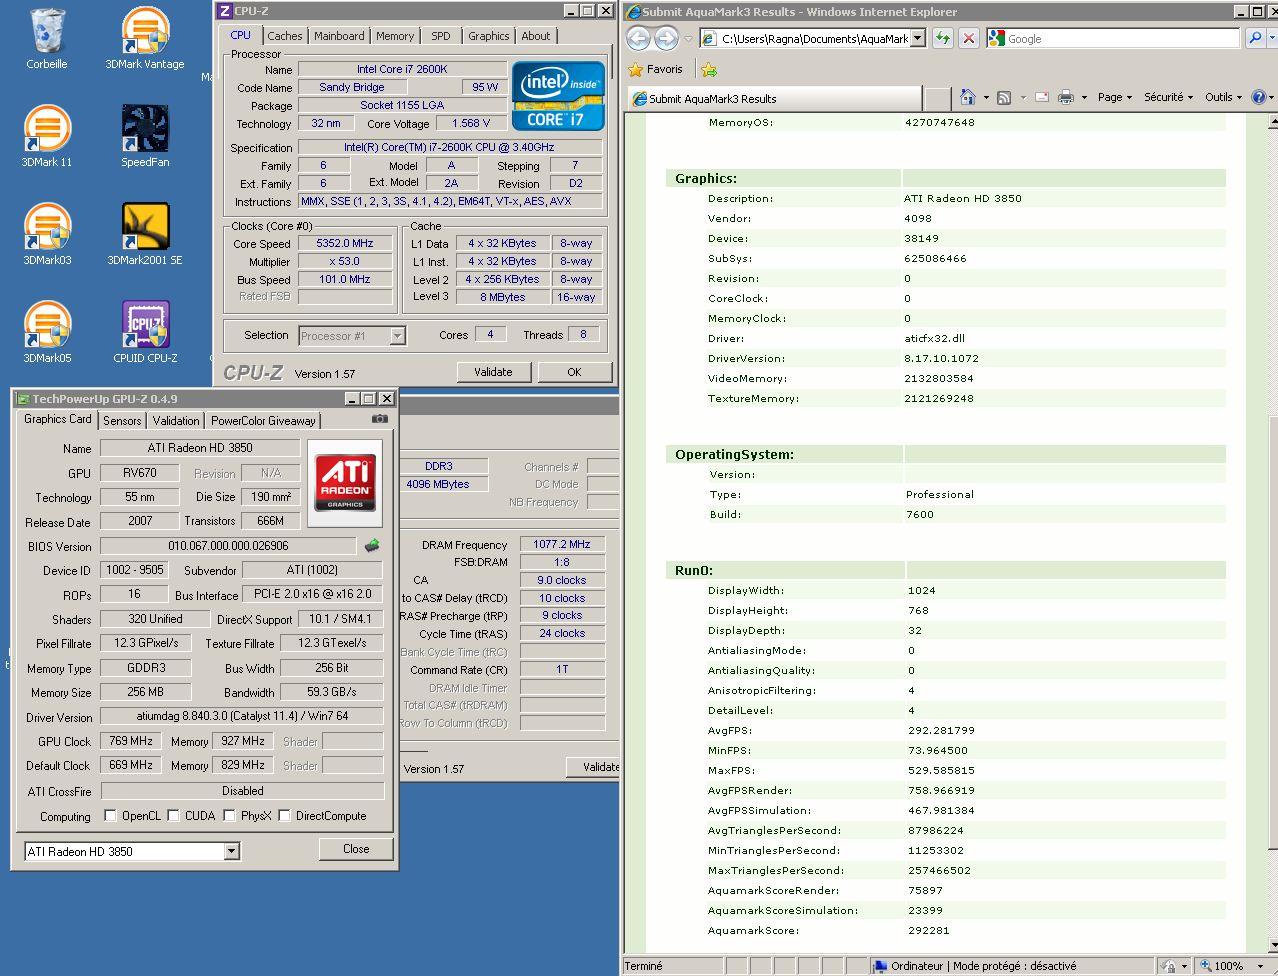This screenshot has height=976, width=1278.
Task: Switch to the Caches tab in CPU-Z
Action: [285, 35]
